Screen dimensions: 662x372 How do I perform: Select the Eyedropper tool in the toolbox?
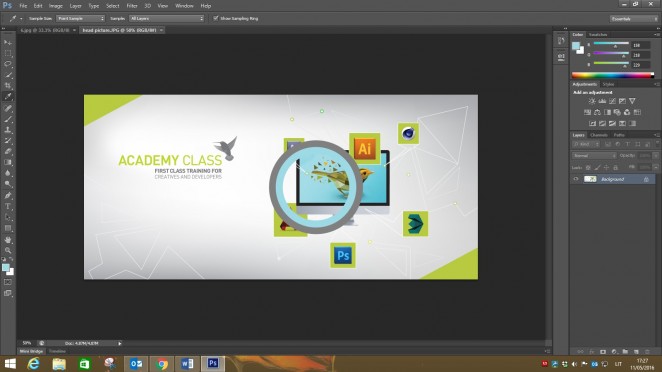point(8,97)
